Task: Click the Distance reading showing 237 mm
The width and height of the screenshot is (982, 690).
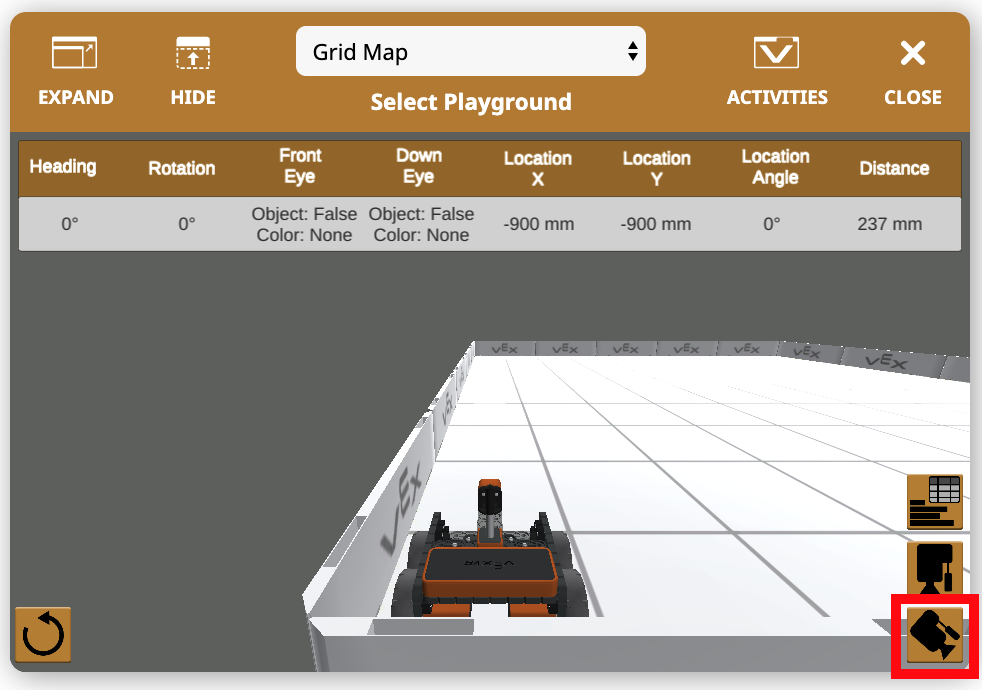Action: tap(889, 223)
